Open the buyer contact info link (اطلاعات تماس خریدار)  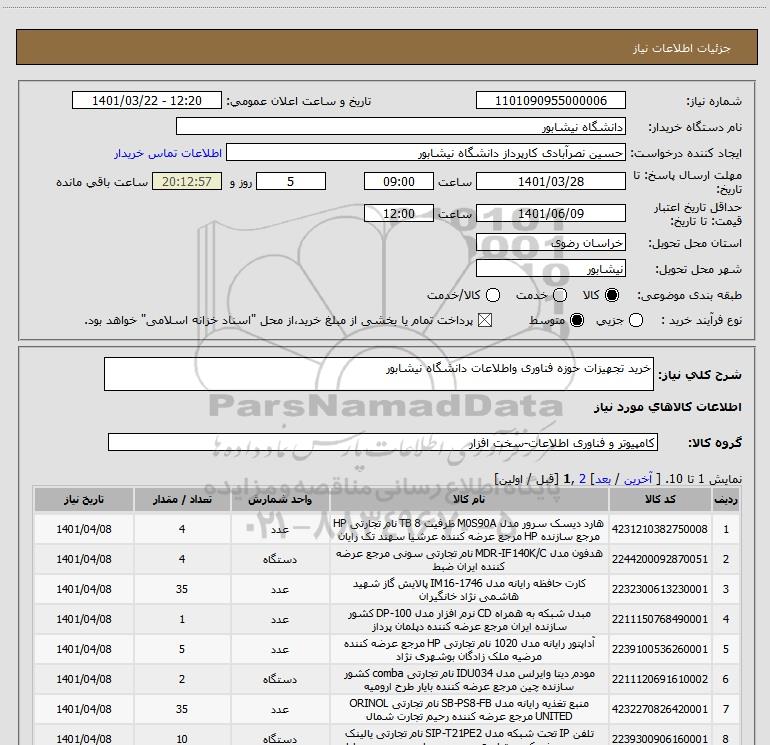point(168,153)
